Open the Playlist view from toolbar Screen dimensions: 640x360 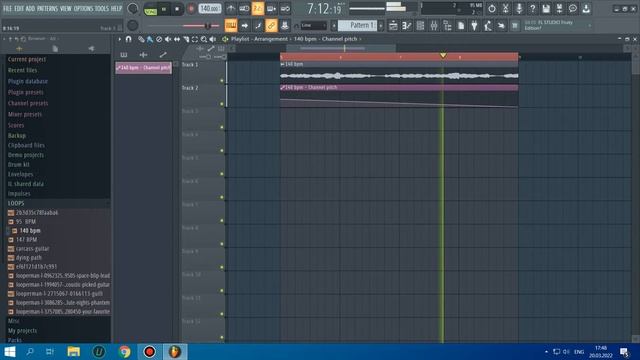tap(393, 26)
